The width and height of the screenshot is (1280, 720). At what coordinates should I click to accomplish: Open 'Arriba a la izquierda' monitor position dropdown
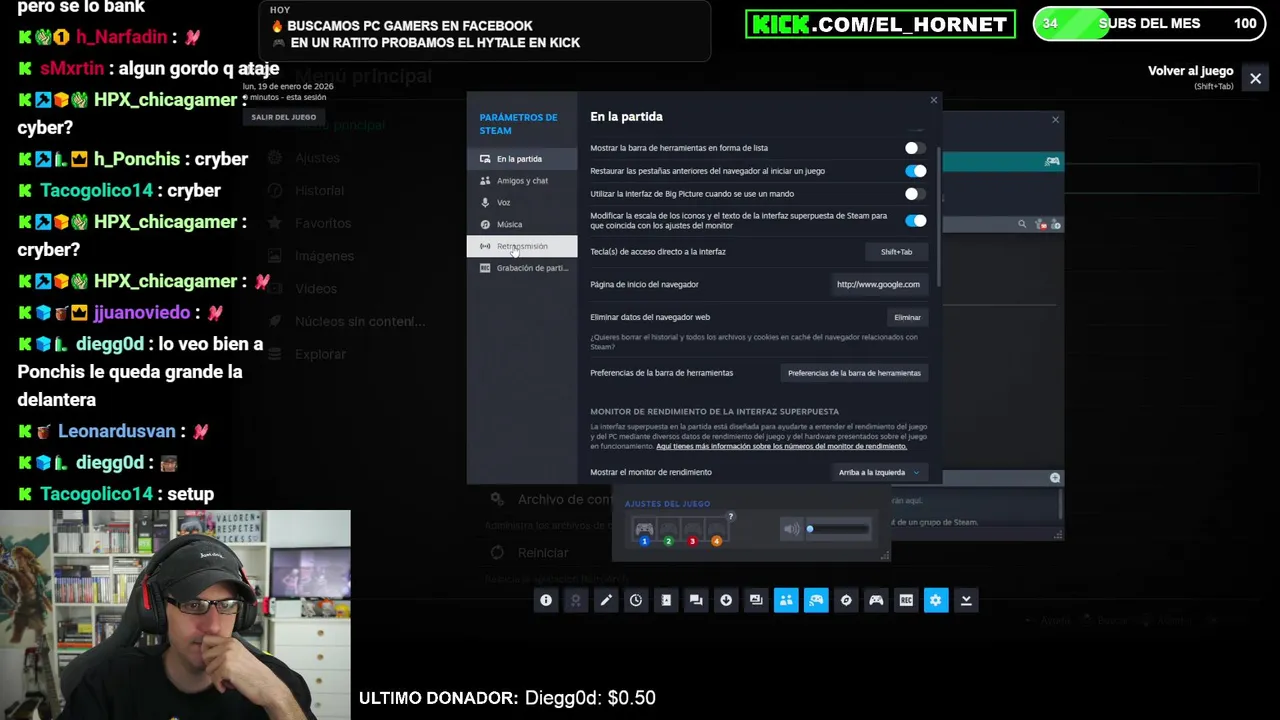point(879,472)
